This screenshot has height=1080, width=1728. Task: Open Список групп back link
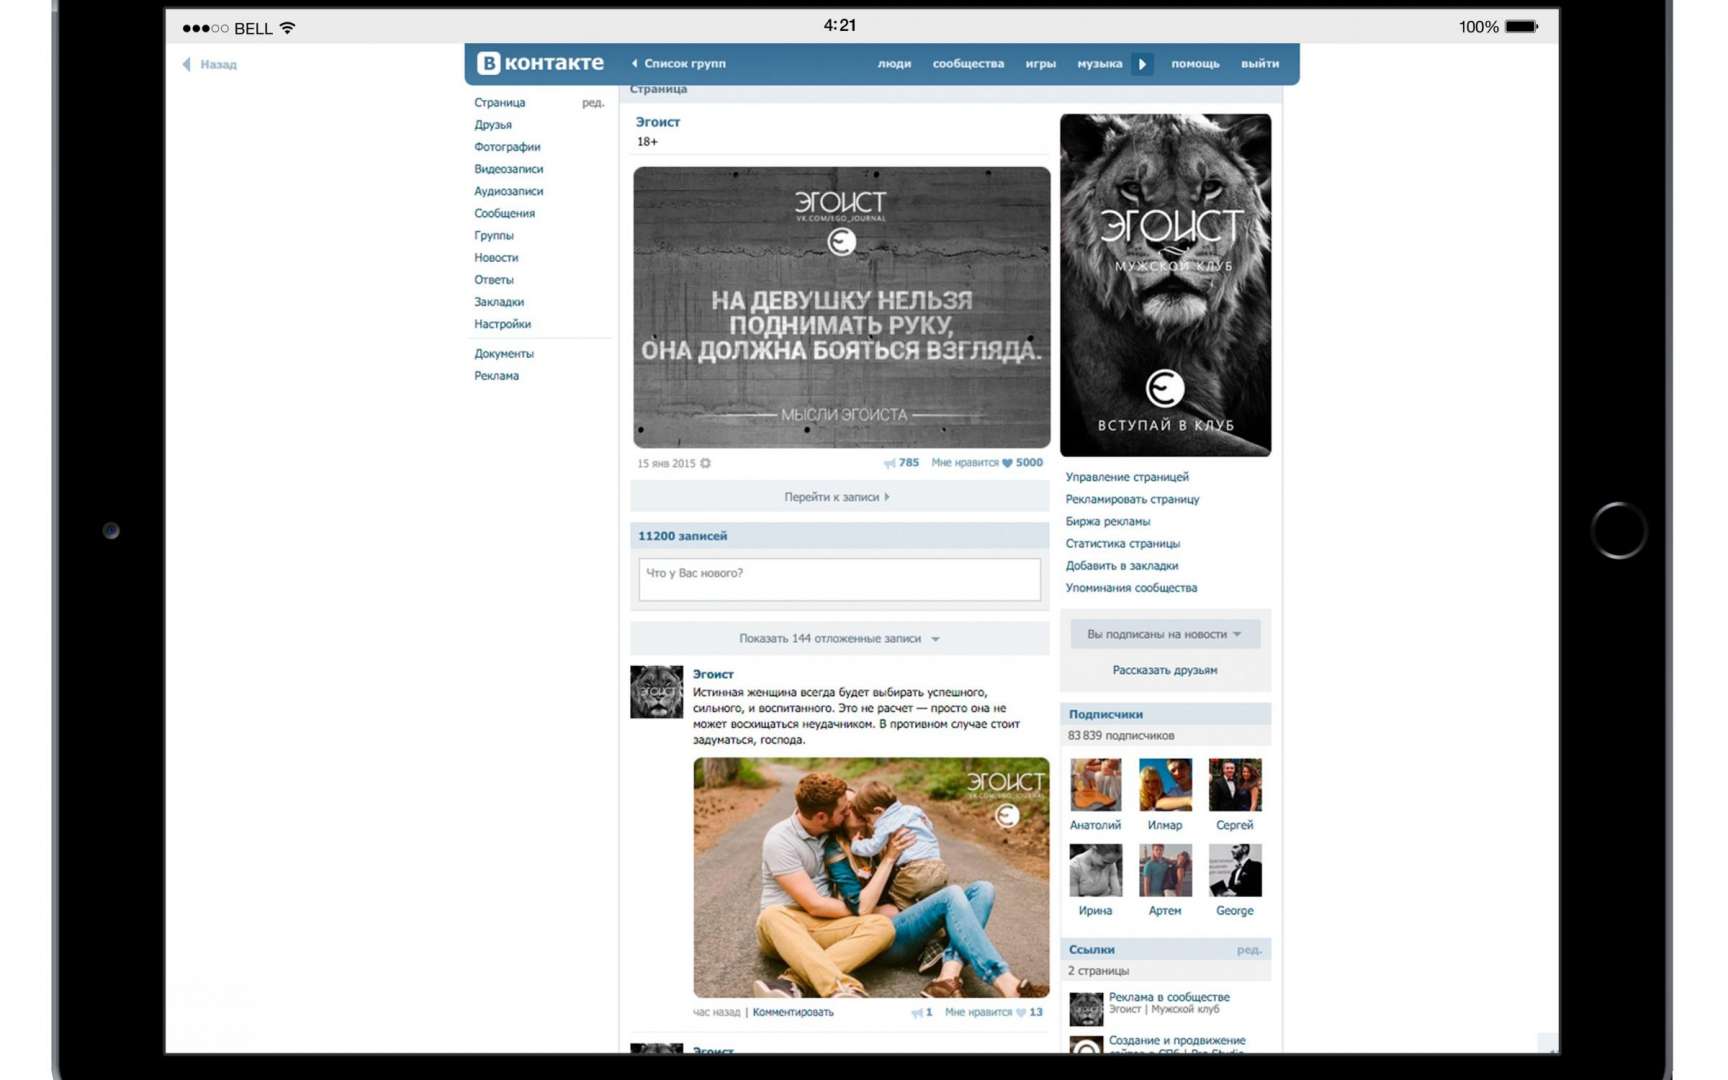(x=679, y=63)
